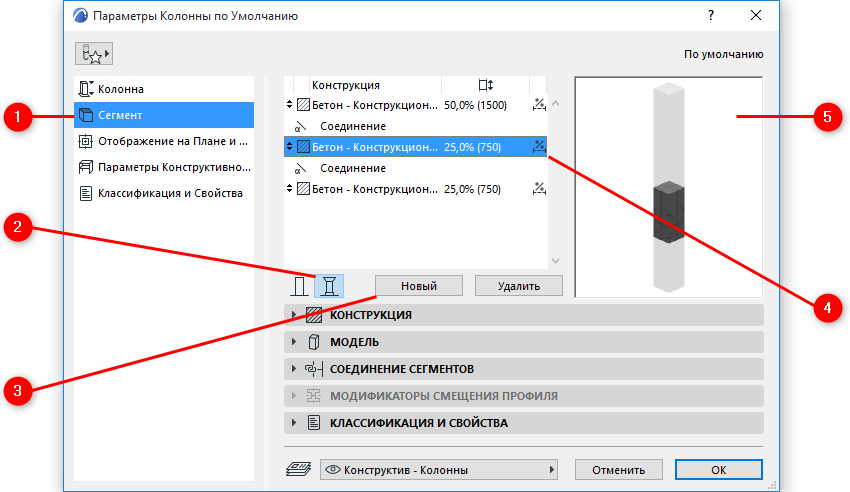Screen dimensions: 850x492
Task: Click the 3D column preview
Action: [669, 187]
